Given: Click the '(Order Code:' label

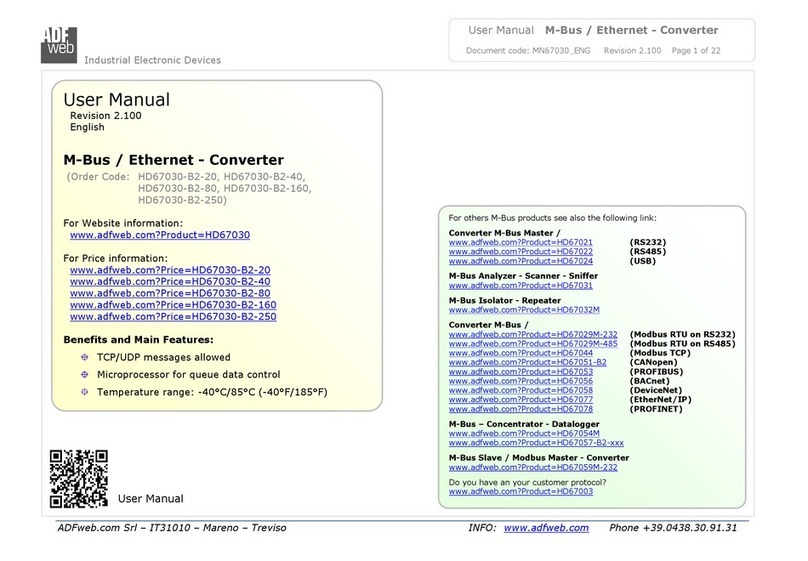Looking at the screenshot, I should [x=98, y=177].
